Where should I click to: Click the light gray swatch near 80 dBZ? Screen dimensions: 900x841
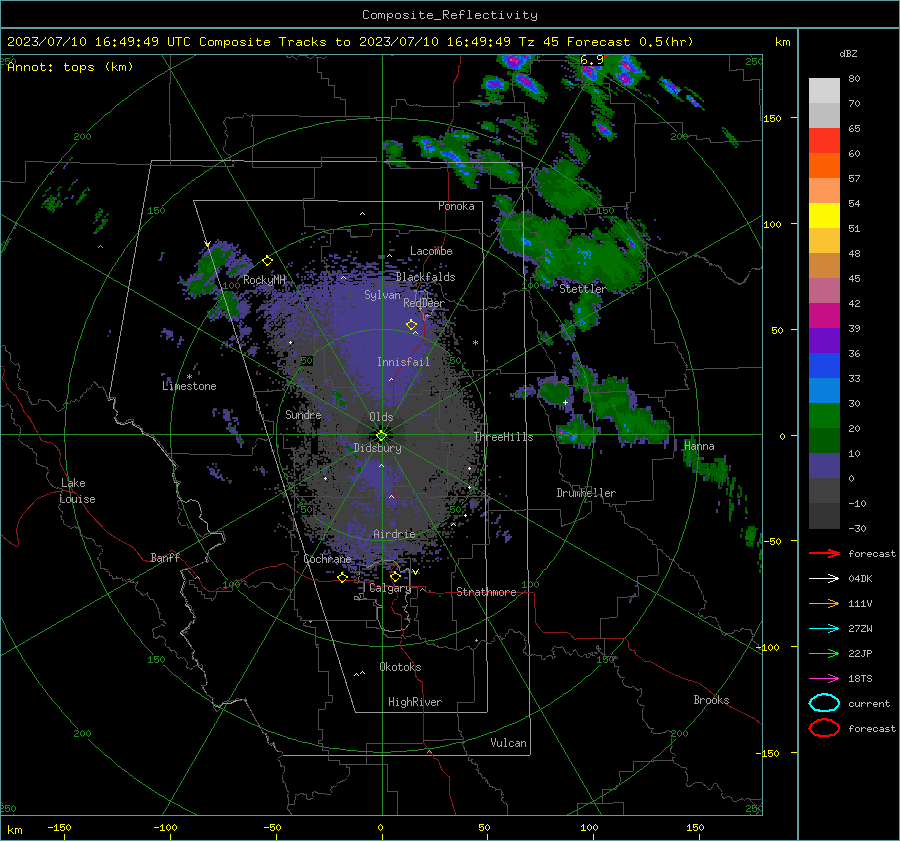click(x=824, y=90)
